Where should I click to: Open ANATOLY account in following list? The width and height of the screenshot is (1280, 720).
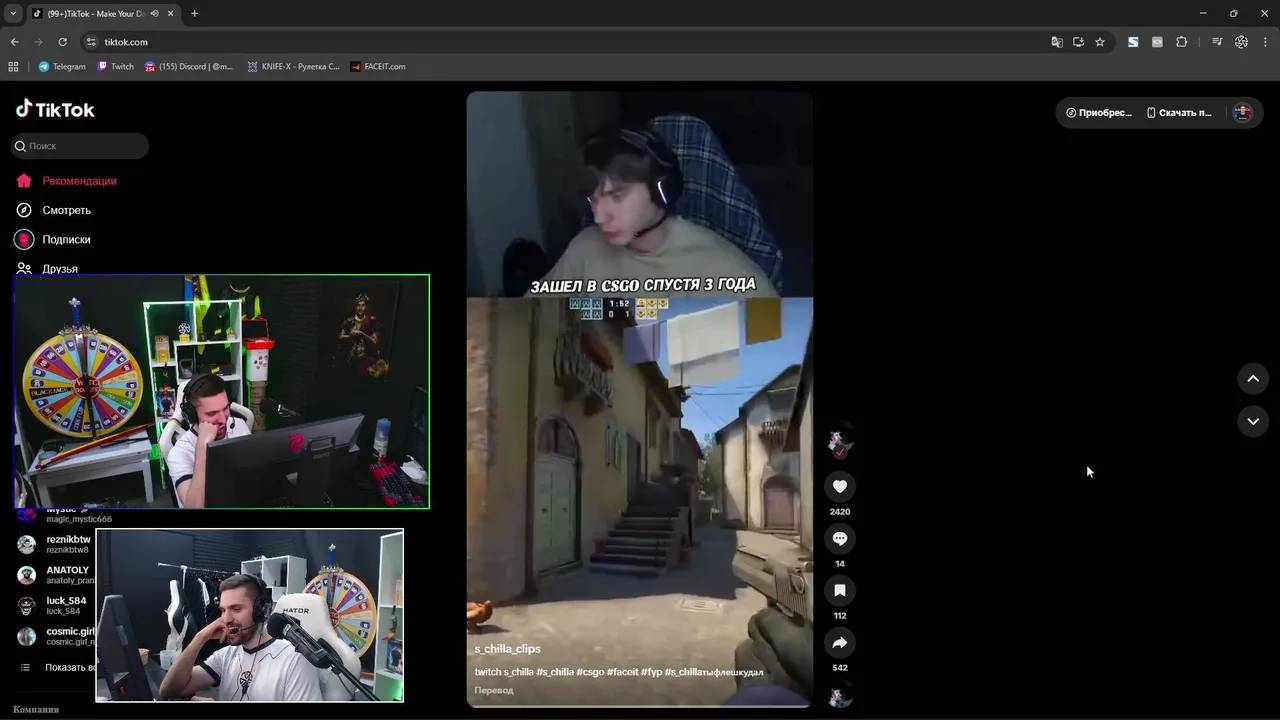pyautogui.click(x=56, y=575)
